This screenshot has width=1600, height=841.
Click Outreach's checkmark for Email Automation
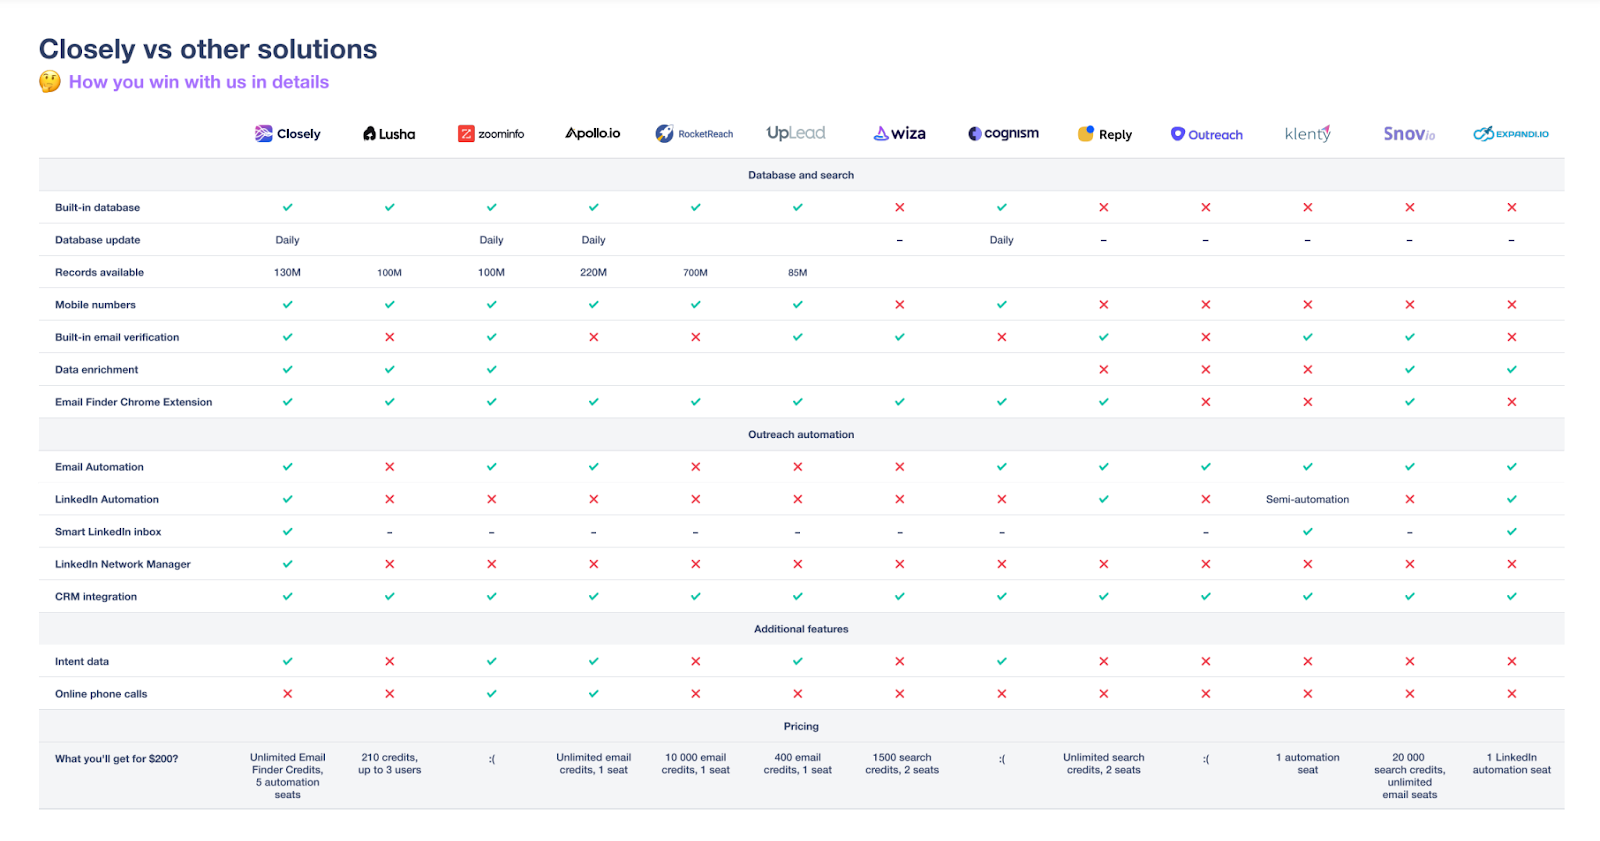(x=1206, y=467)
